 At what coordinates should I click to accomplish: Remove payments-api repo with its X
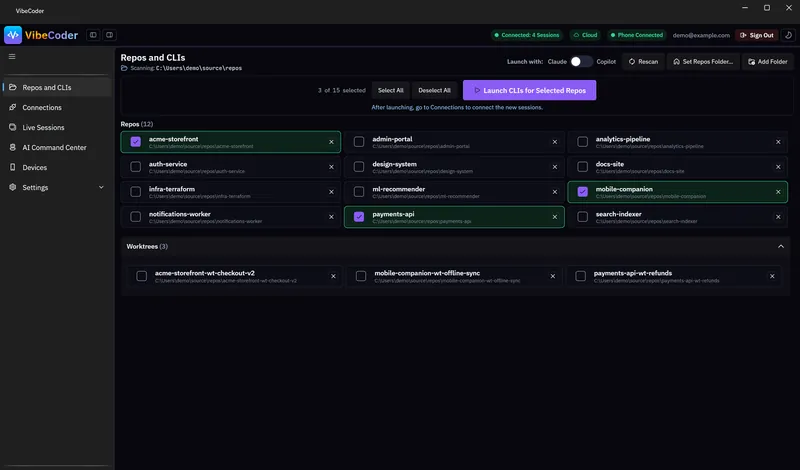(555, 217)
